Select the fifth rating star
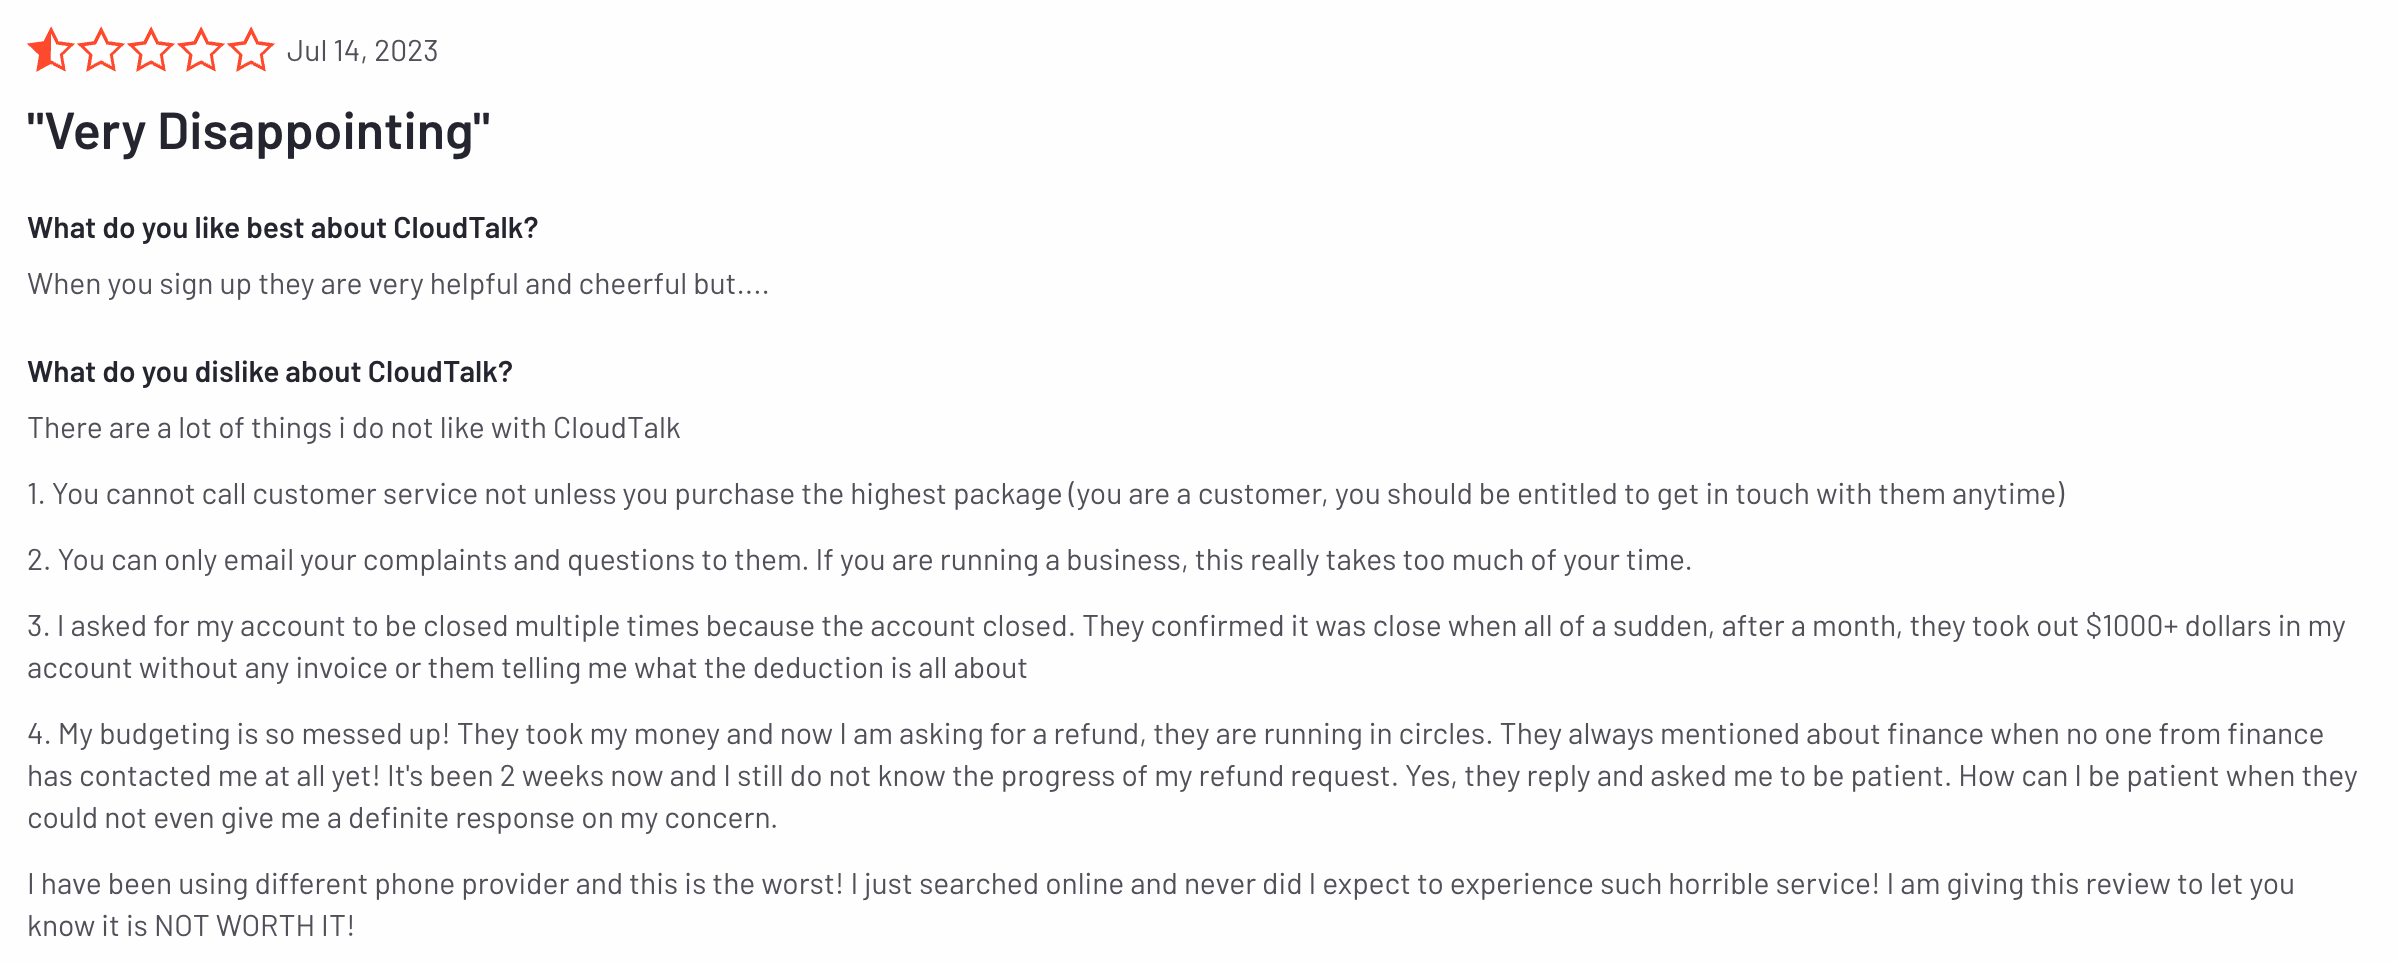The width and height of the screenshot is (2398, 962). click(x=251, y=50)
